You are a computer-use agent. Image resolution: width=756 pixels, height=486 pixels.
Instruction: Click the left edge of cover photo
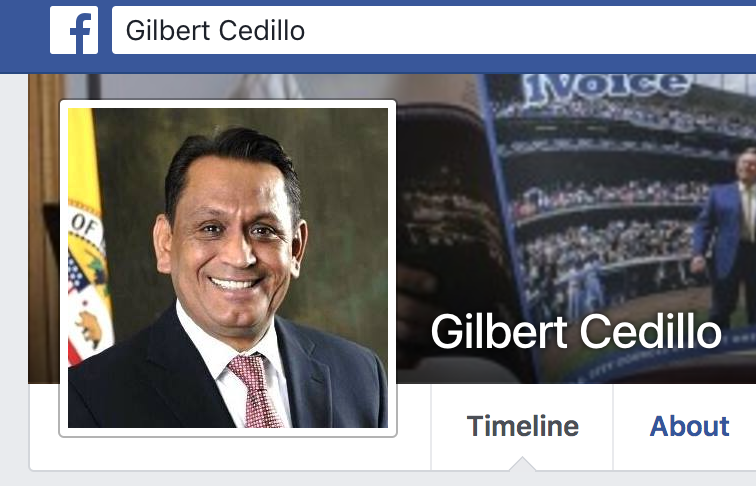(43, 227)
